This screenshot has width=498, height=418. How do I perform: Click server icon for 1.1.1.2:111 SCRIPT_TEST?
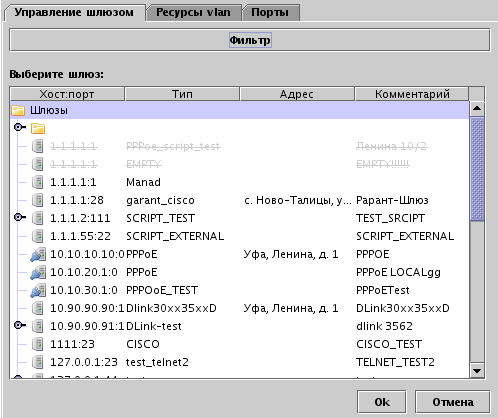(38, 218)
